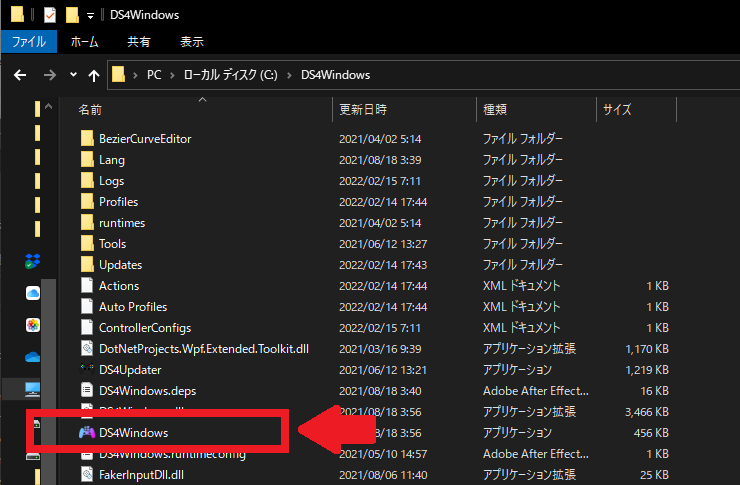This screenshot has height=485, width=740.
Task: Click the size 1,219 KB for DS4Updater
Action: 647,370
